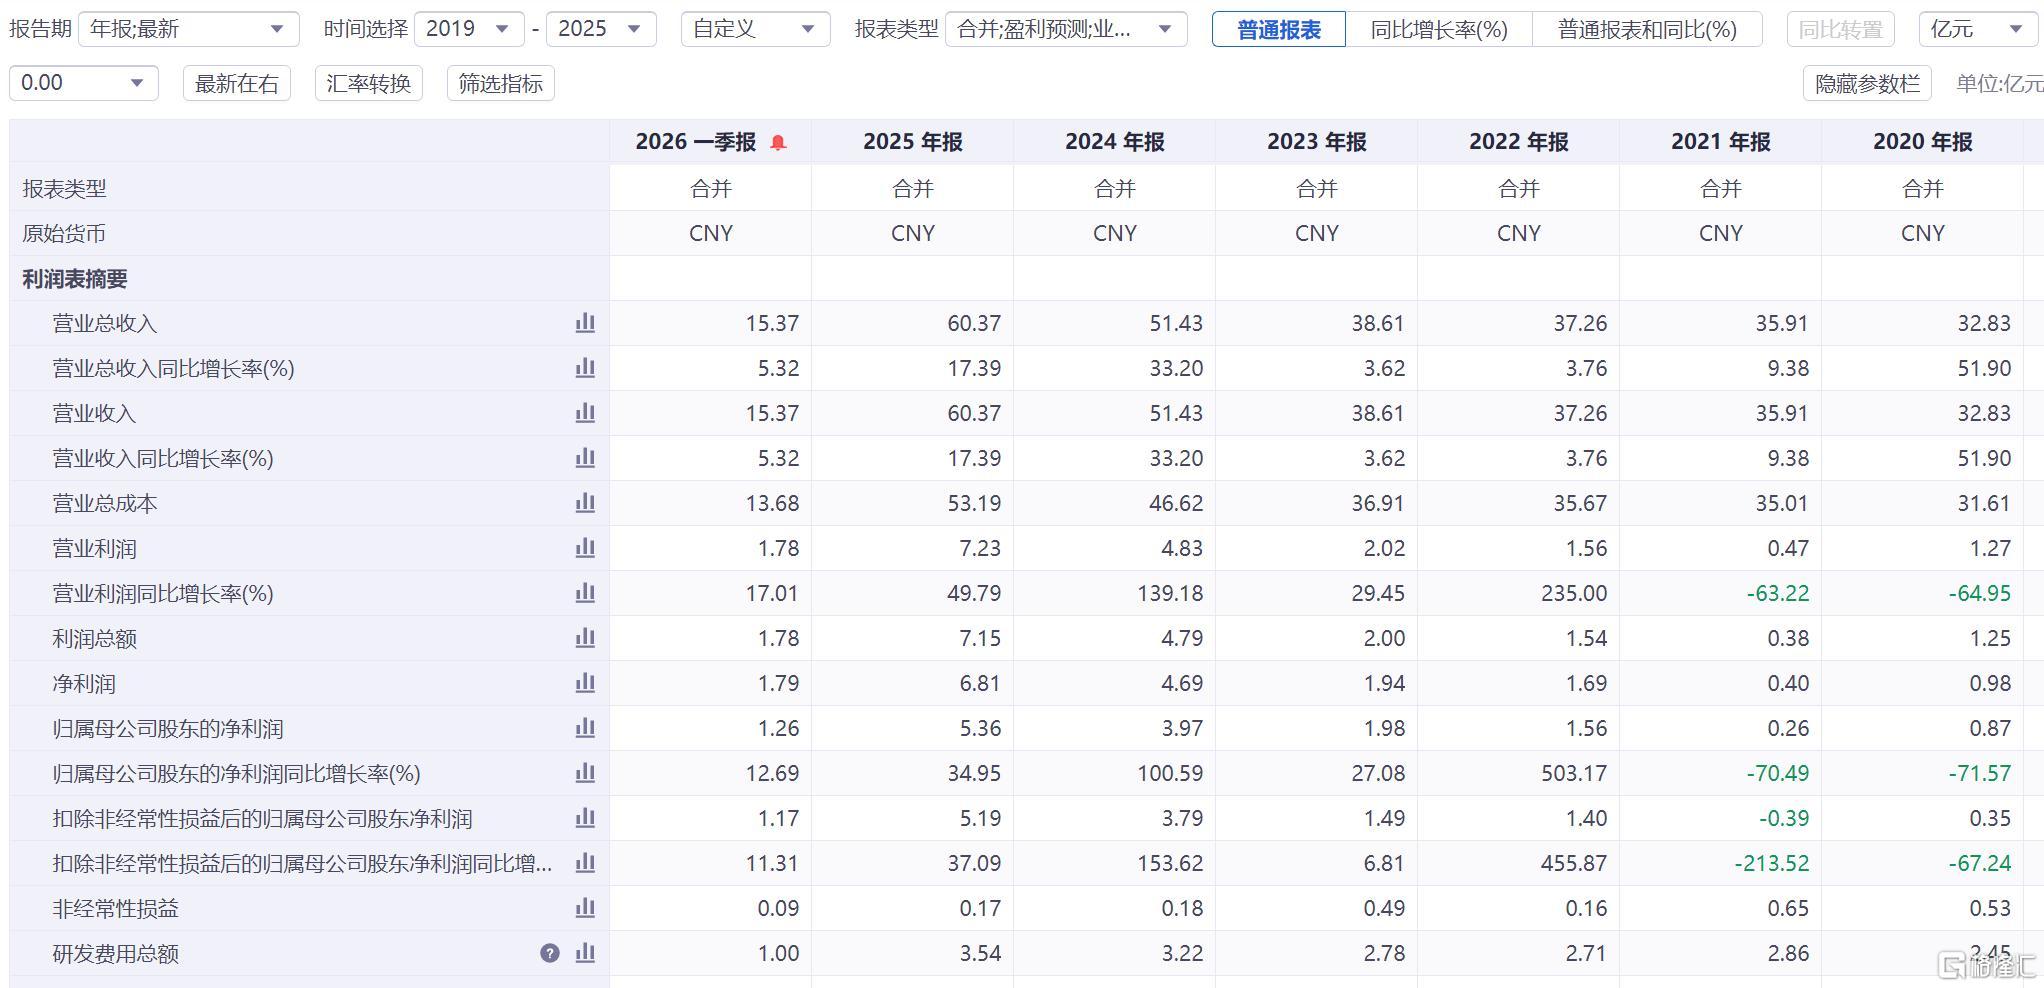
Task: Open chart icon for 归属母公司股东的净利润 row
Action: pos(585,728)
